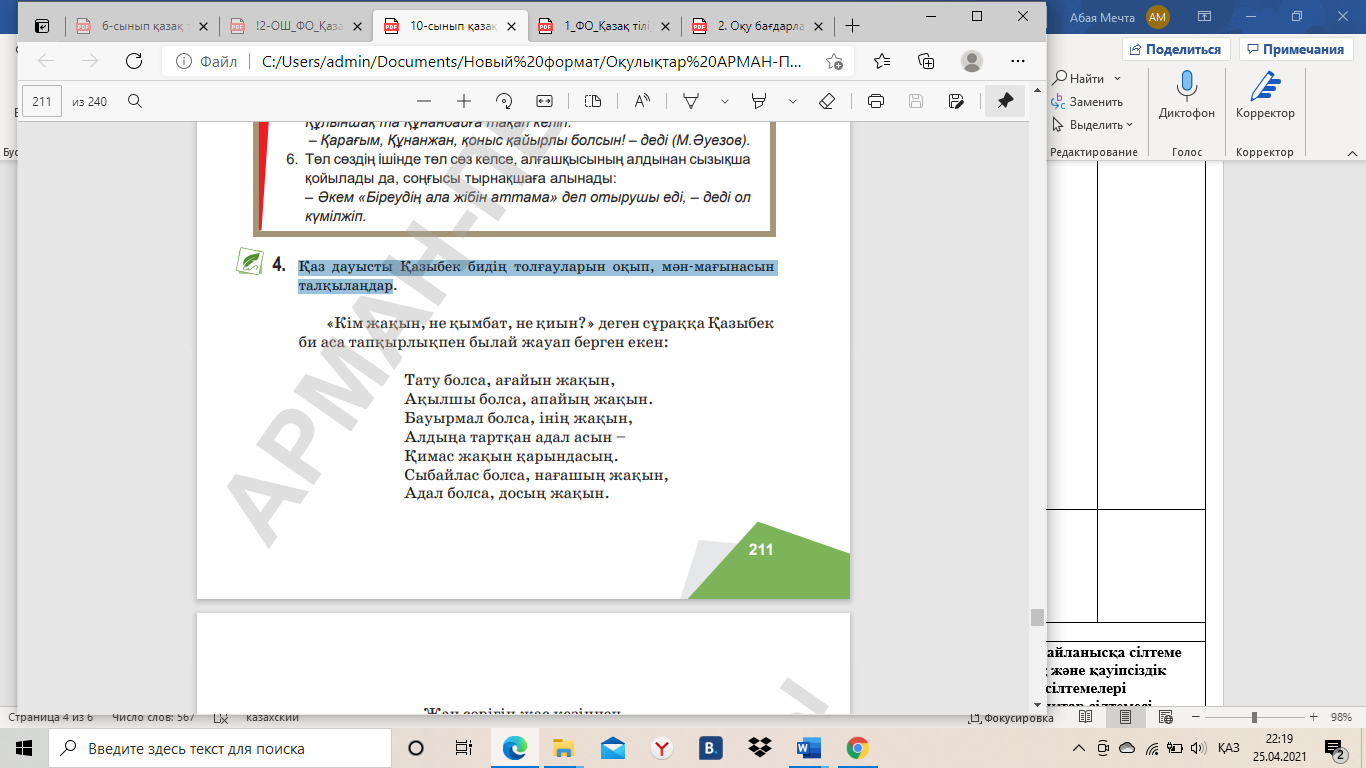Open Yandex Browser from the taskbar
This screenshot has width=1366, height=768.
662,748
